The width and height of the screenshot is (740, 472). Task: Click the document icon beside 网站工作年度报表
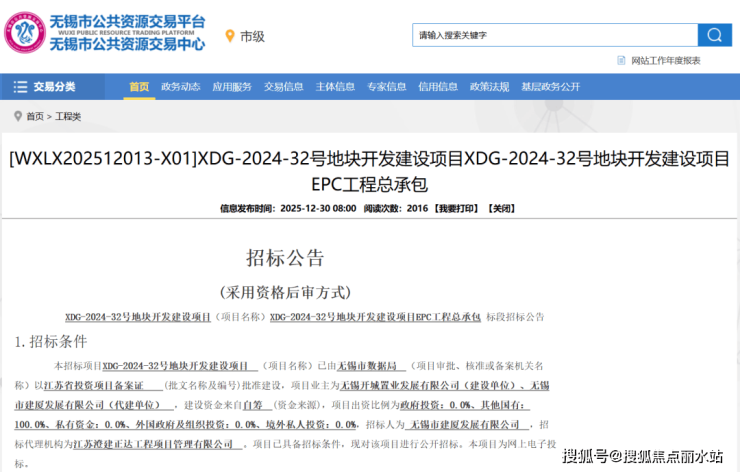tap(622, 61)
